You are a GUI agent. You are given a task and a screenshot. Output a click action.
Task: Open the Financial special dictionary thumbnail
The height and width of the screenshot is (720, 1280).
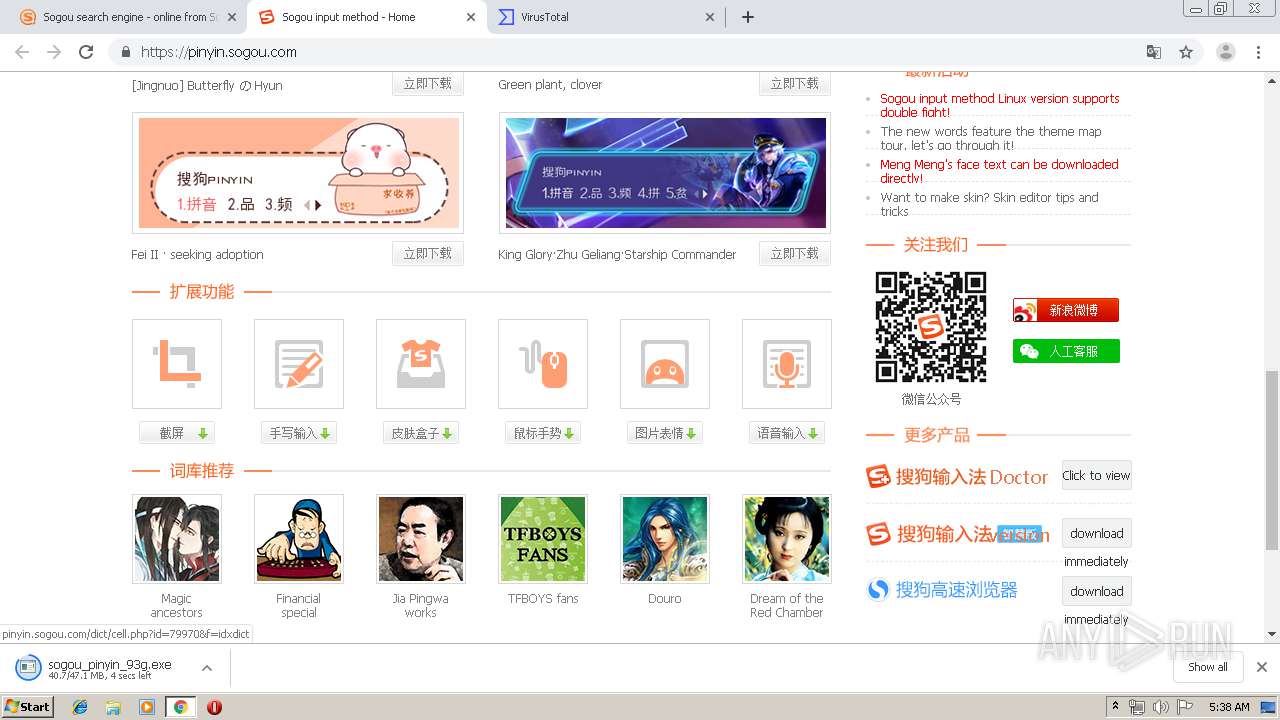click(x=299, y=539)
